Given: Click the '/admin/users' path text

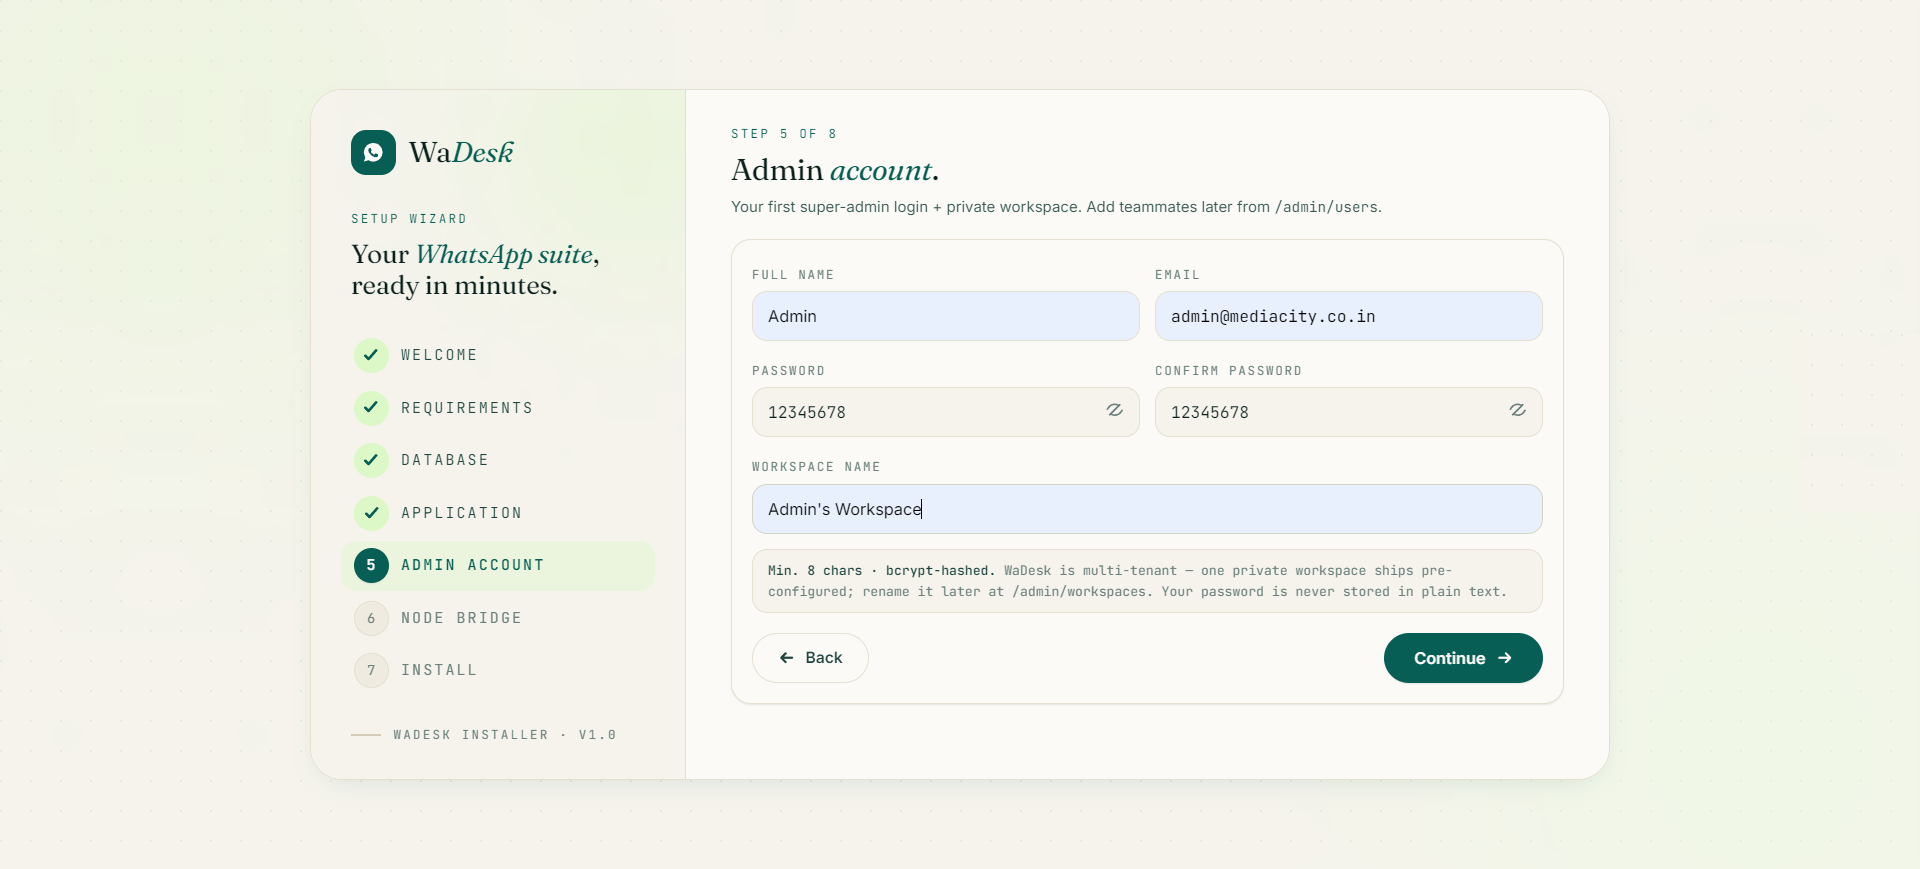Looking at the screenshot, I should click(1326, 207).
